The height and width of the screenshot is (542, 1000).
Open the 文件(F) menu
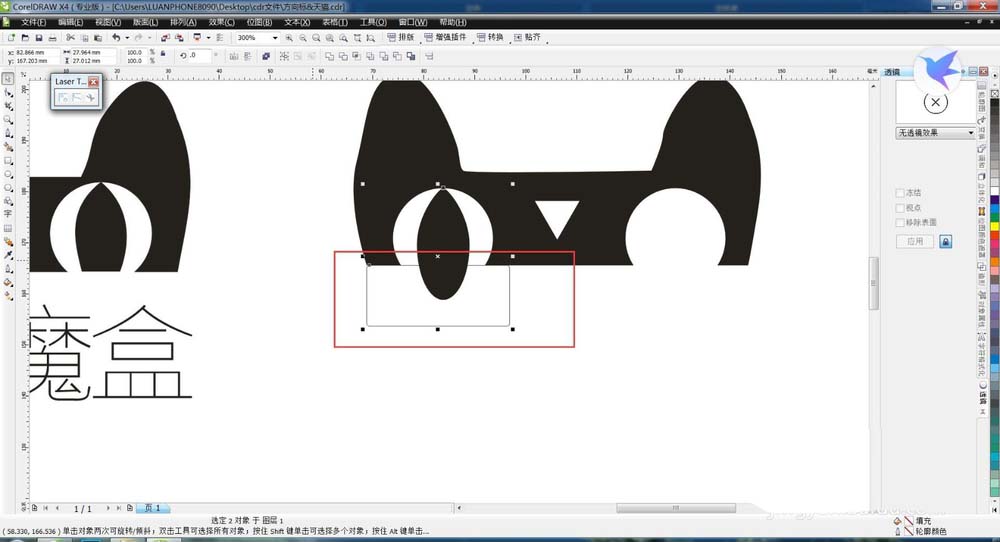click(33, 22)
